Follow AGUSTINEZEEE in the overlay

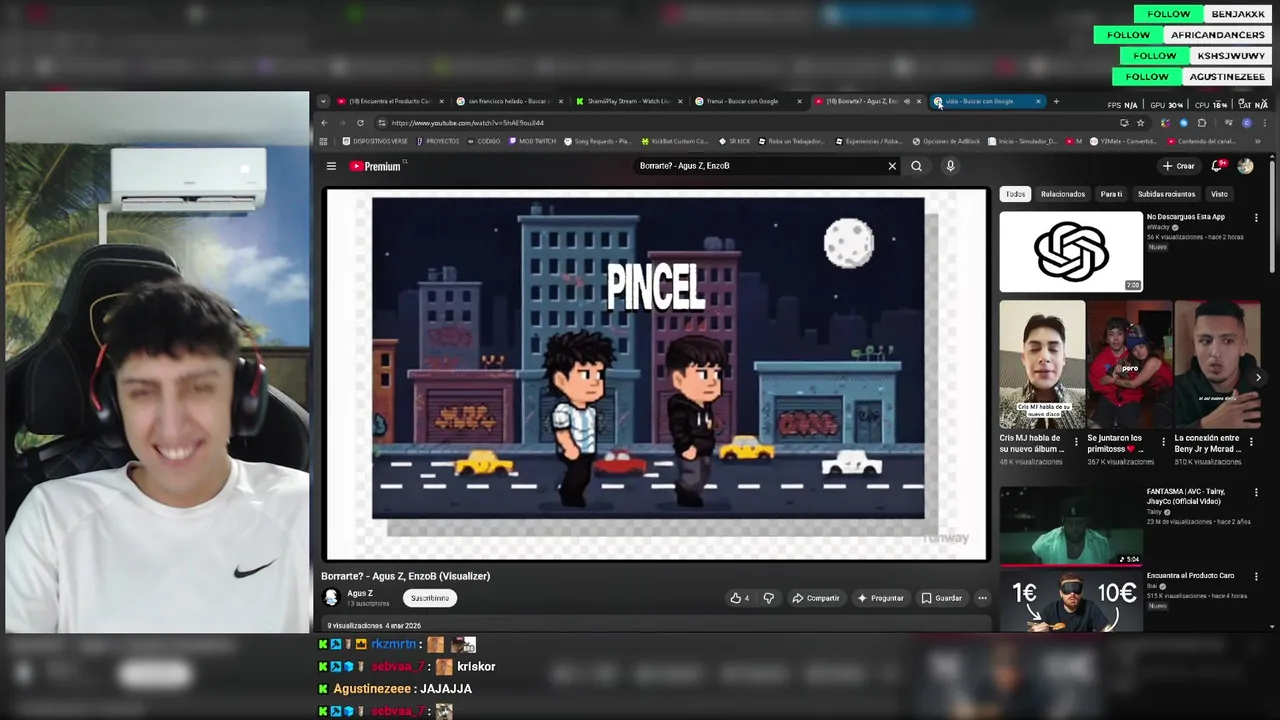point(1146,77)
